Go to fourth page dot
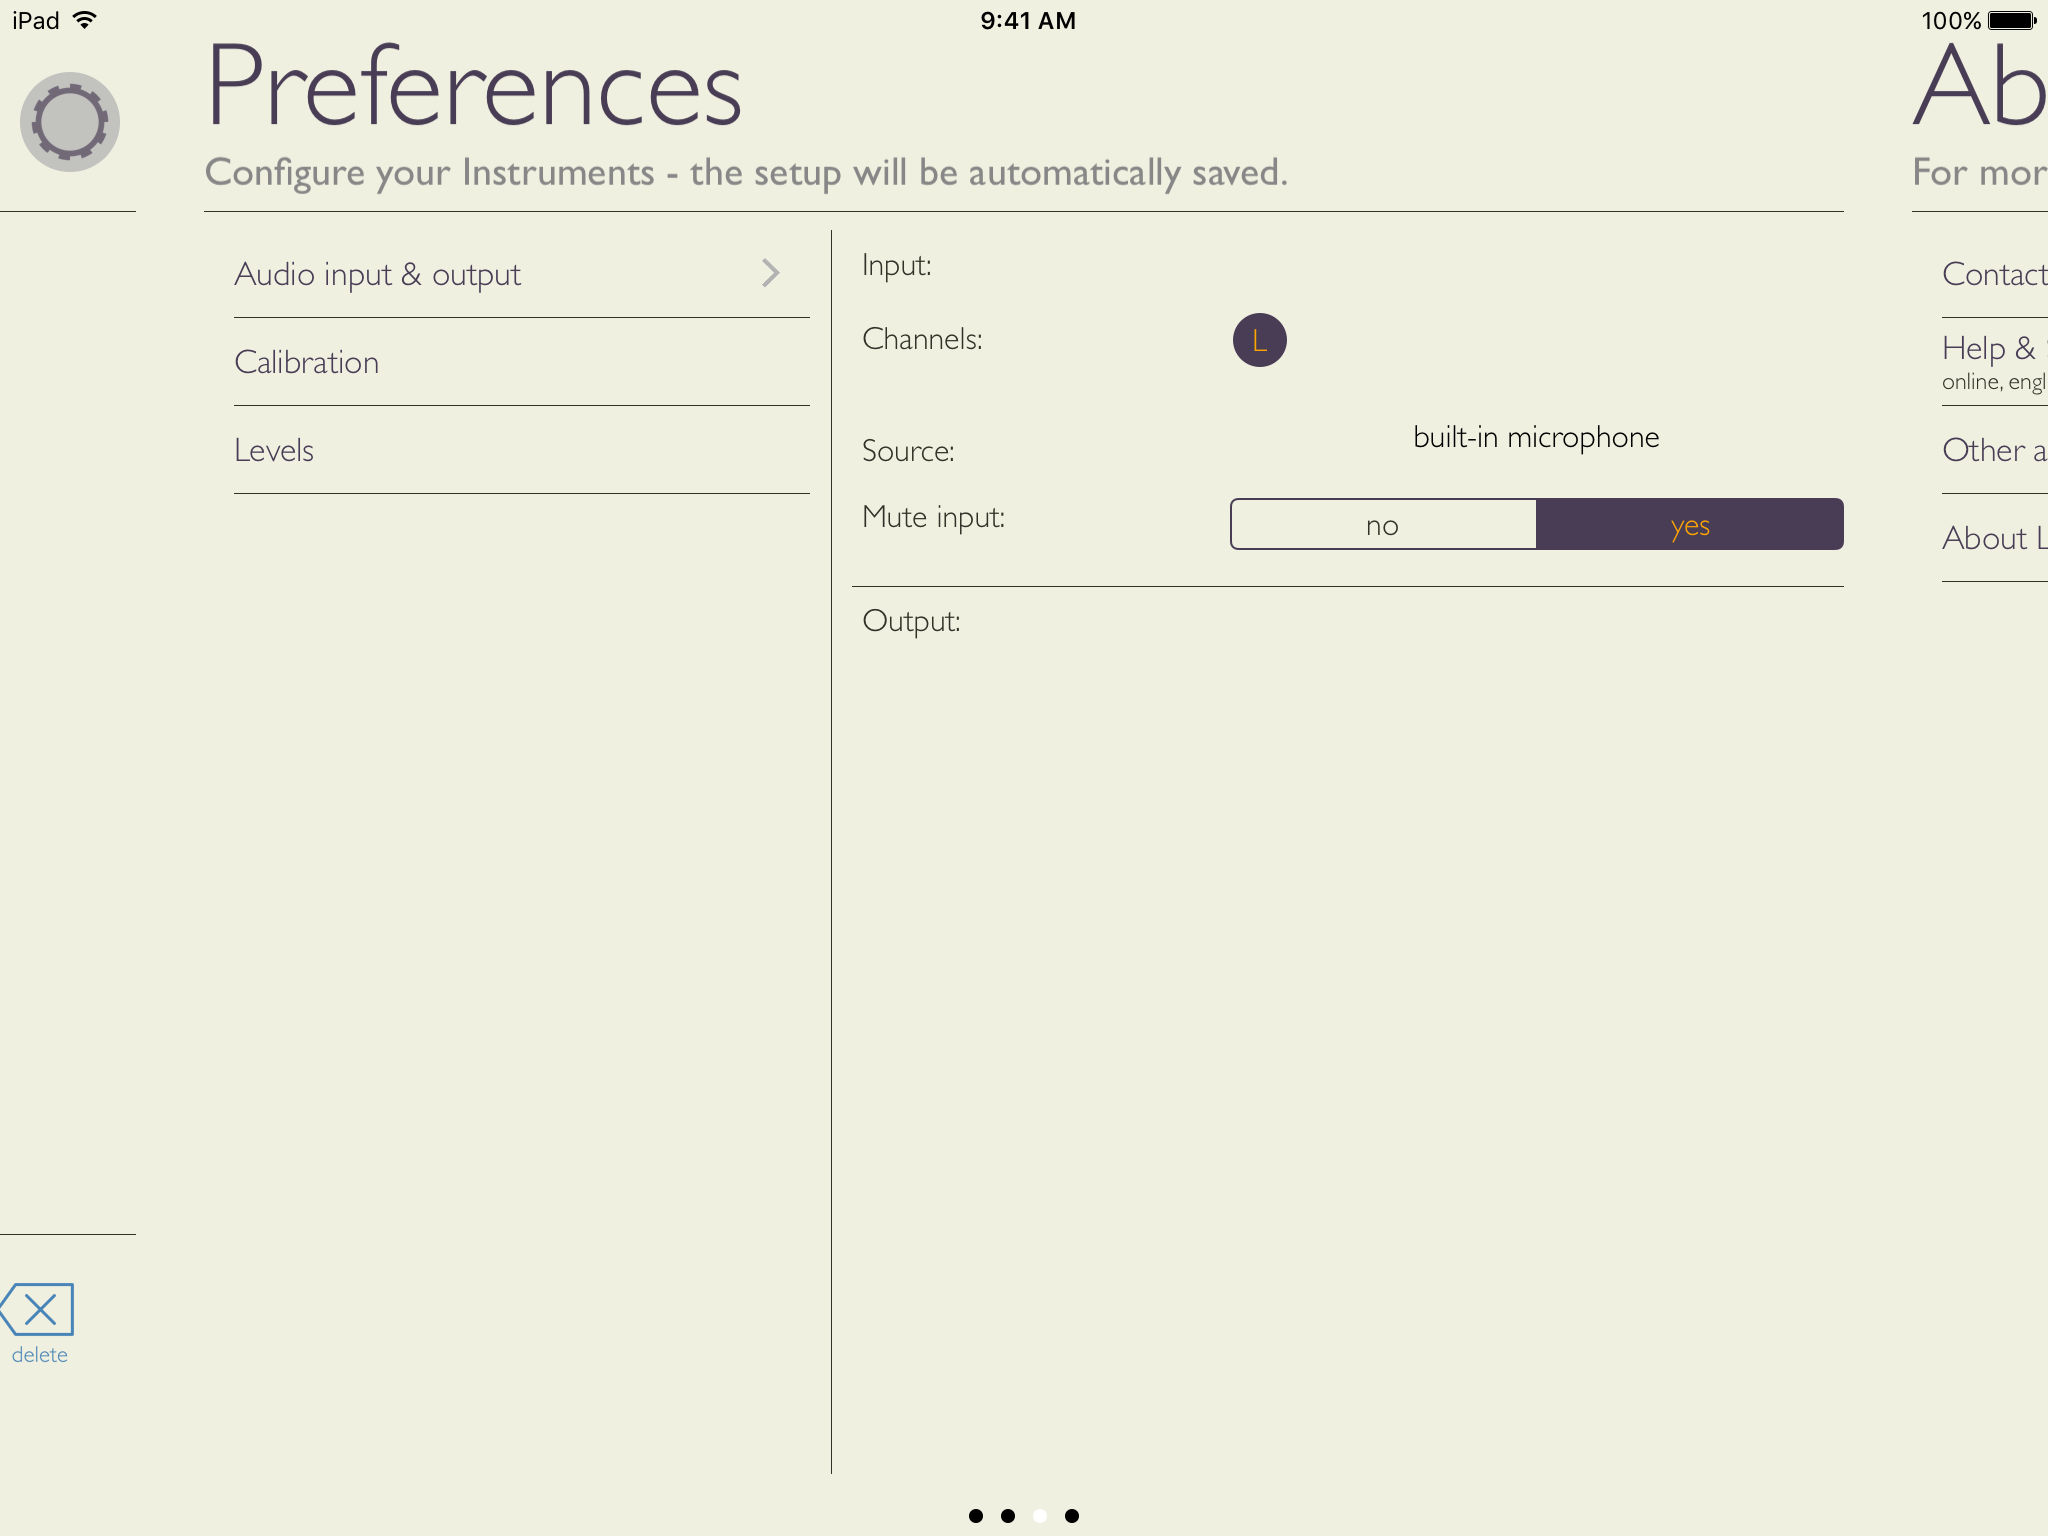The width and height of the screenshot is (2048, 1536). 1072,1516
